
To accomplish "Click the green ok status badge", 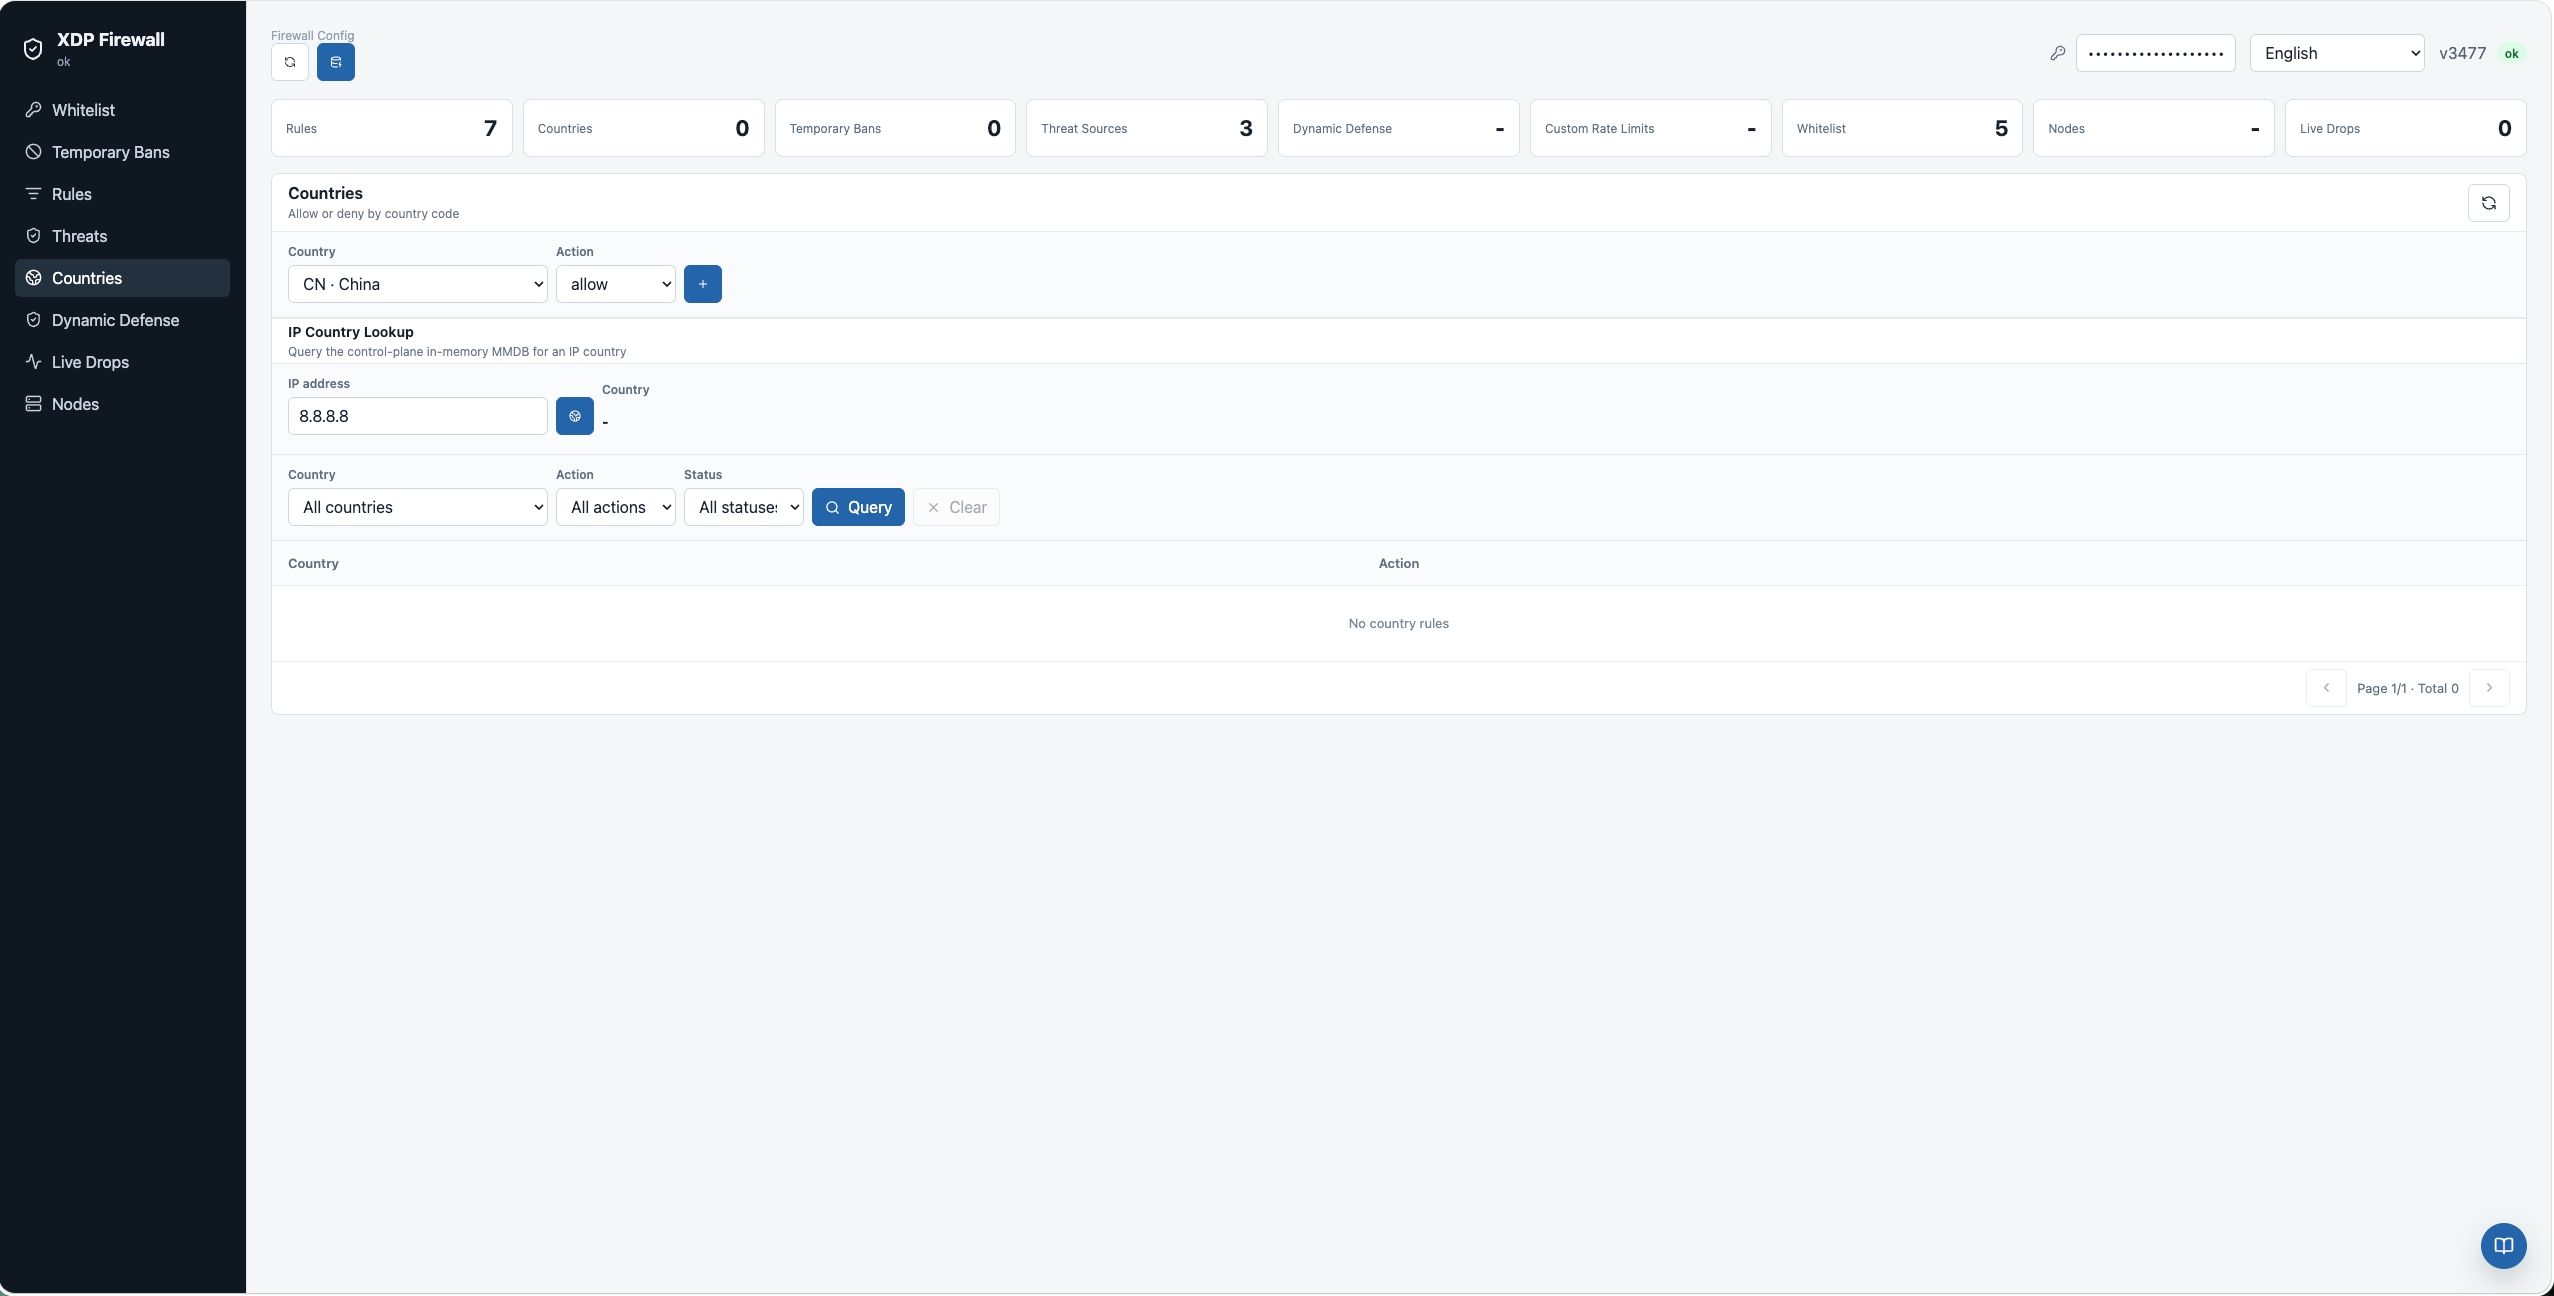I will pyautogui.click(x=2512, y=54).
